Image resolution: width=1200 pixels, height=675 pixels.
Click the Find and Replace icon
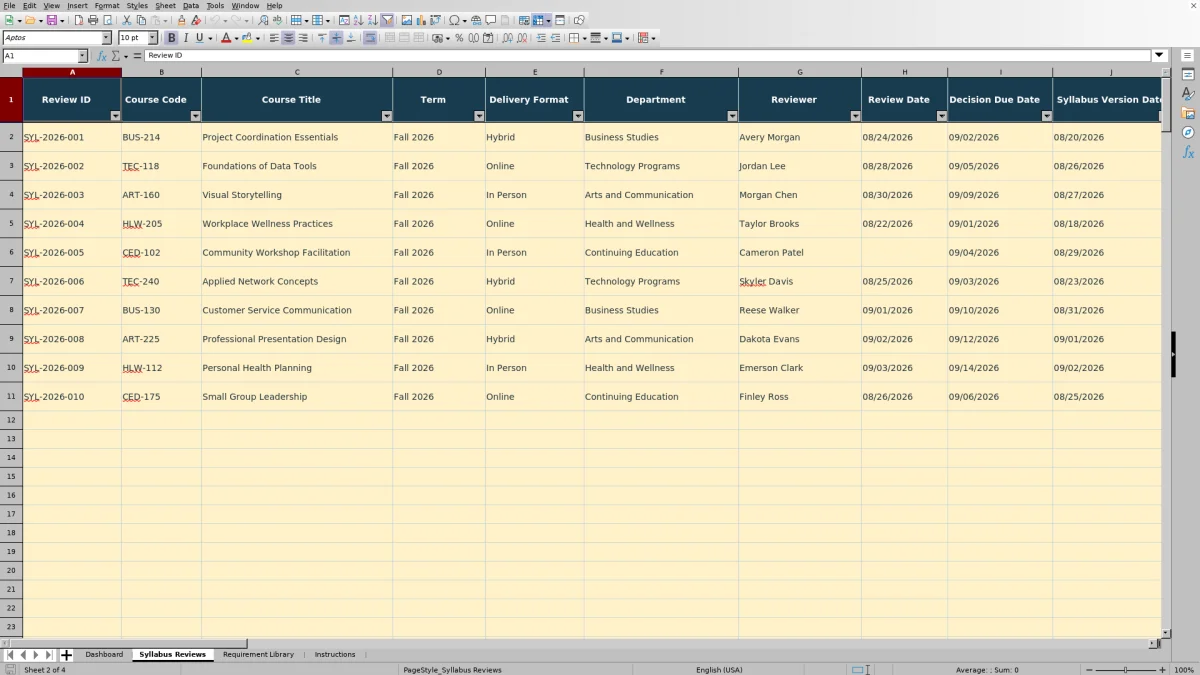(263, 20)
